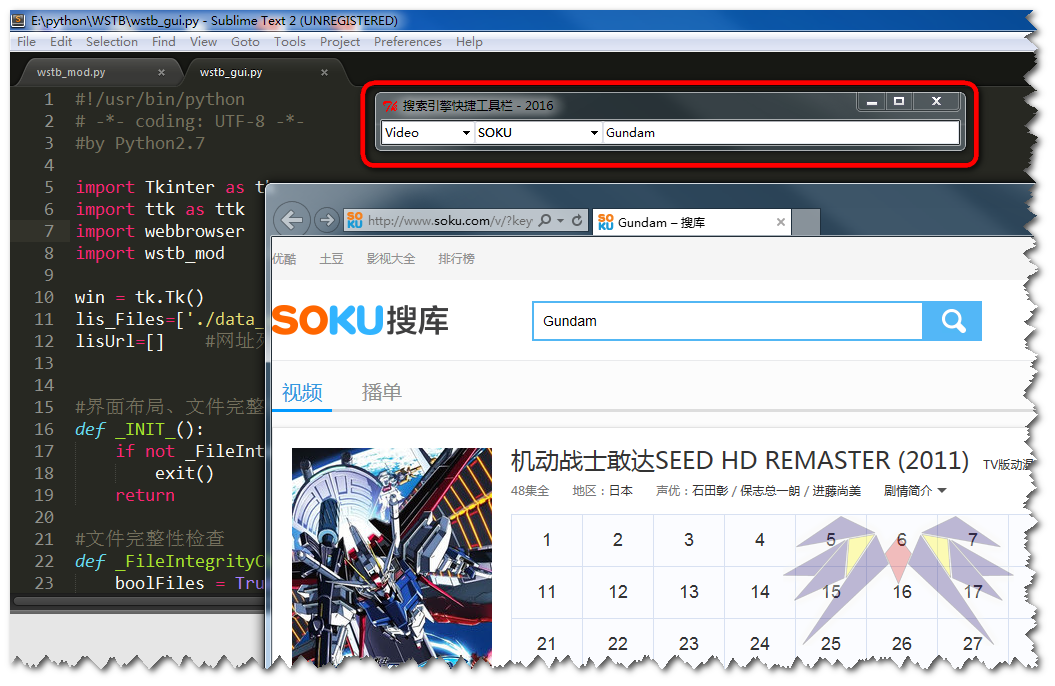1055x686 pixels.
Task: Click the Tk feather icon of search toolbar window
Action: click(390, 106)
